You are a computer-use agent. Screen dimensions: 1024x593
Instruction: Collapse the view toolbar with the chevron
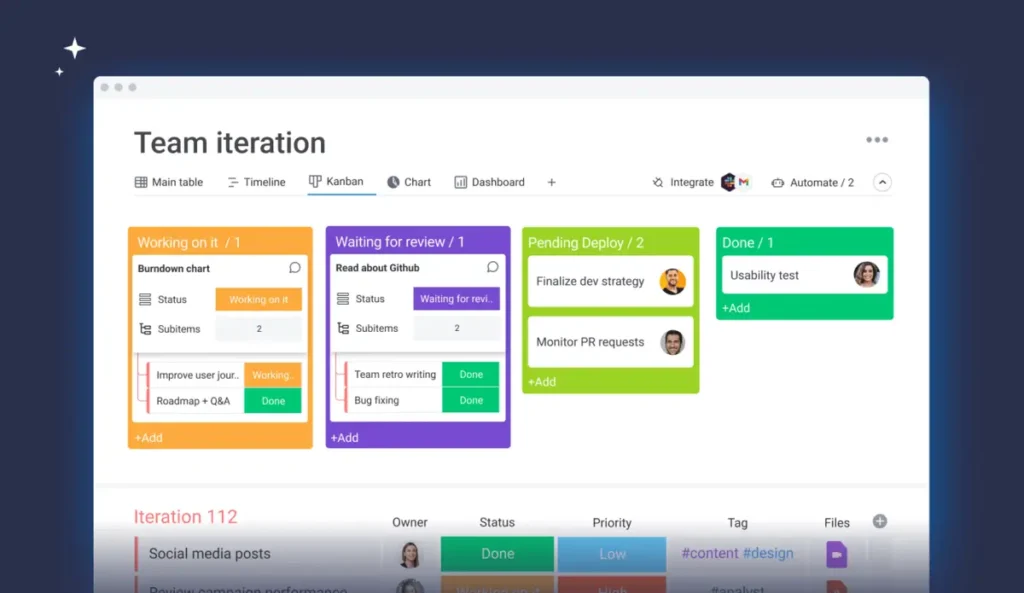[x=882, y=182]
